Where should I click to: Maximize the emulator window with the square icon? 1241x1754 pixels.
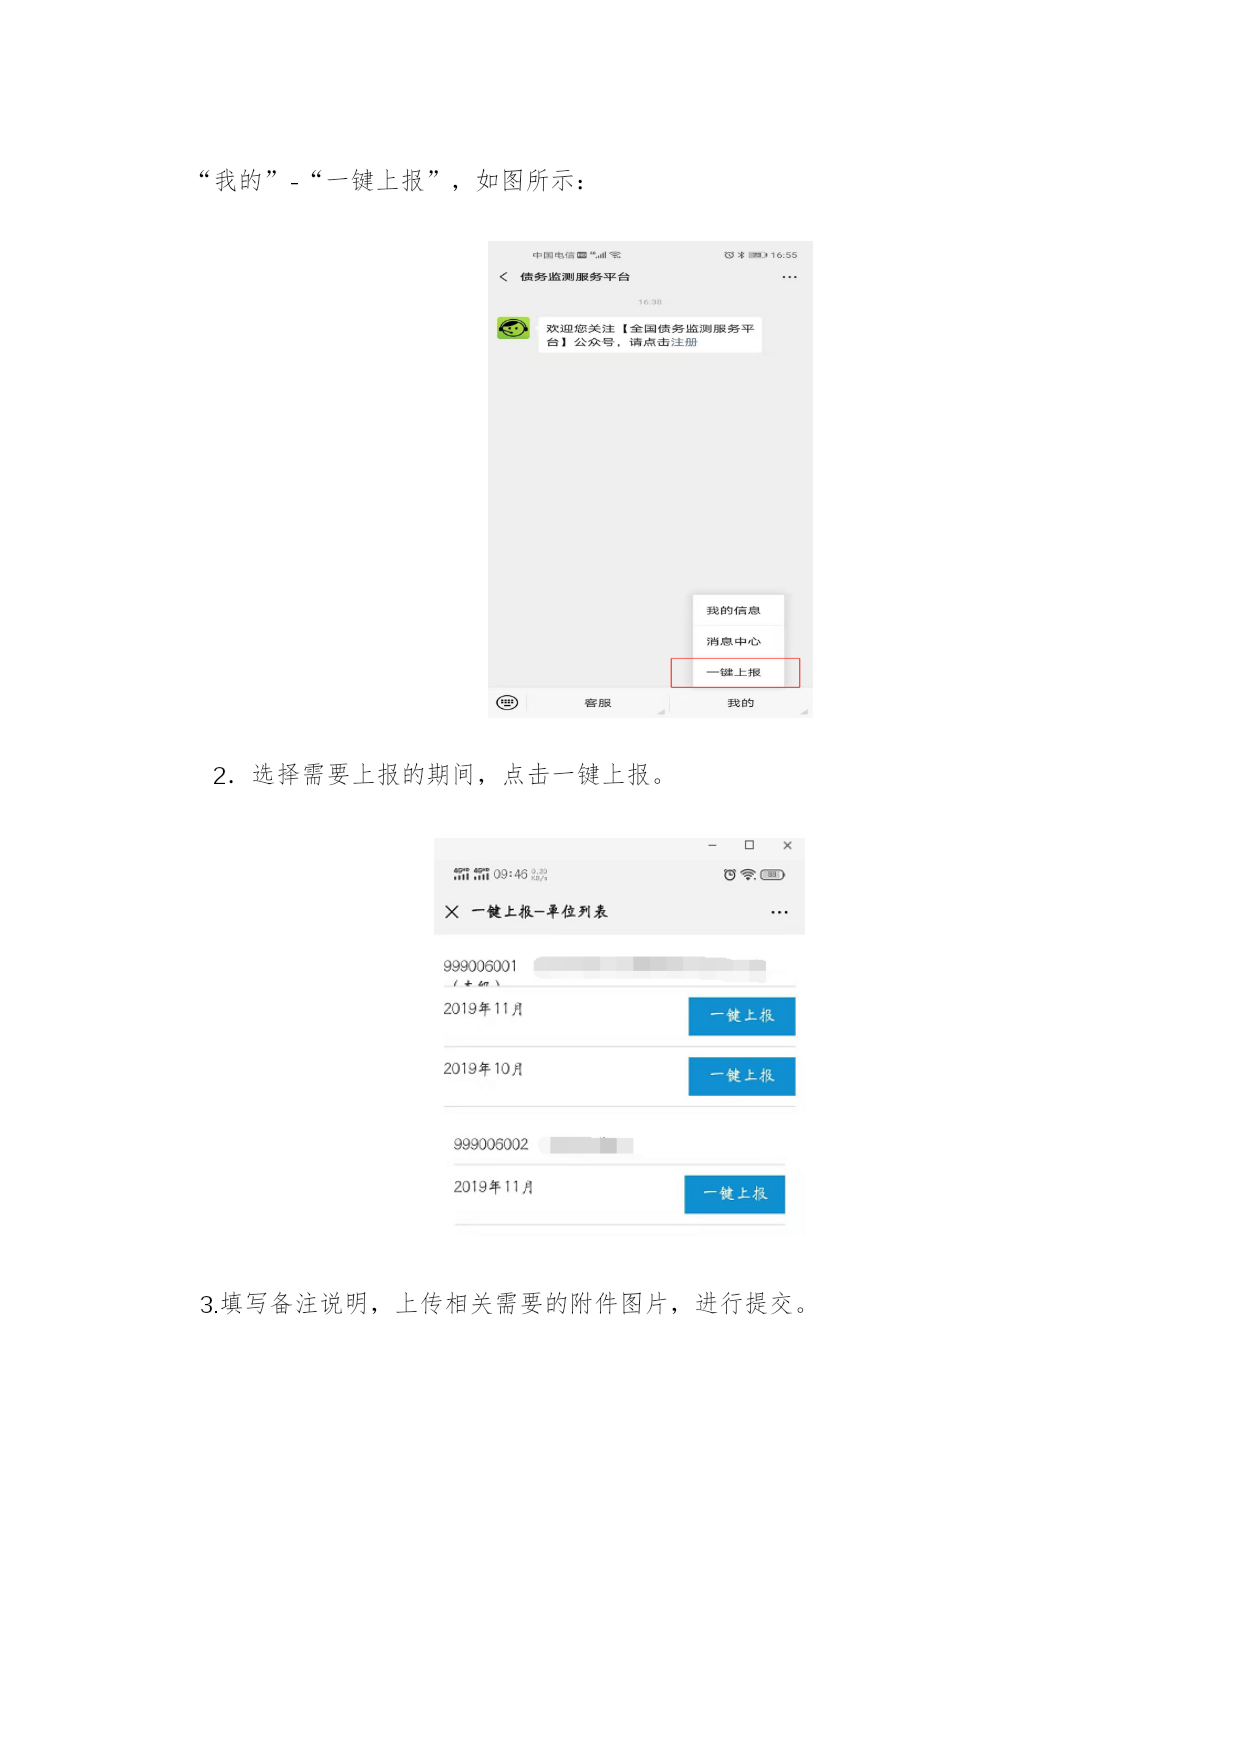tap(749, 845)
